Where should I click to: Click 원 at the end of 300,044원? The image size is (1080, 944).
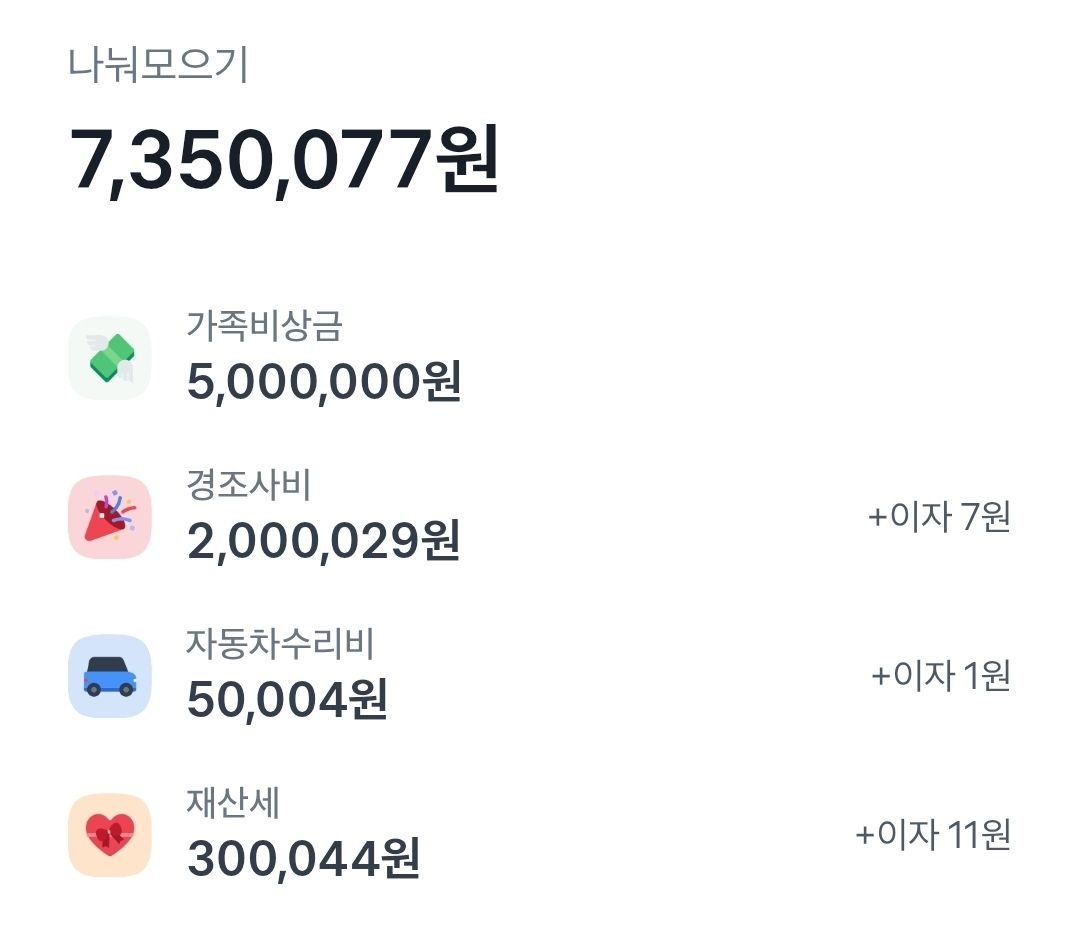tap(401, 858)
